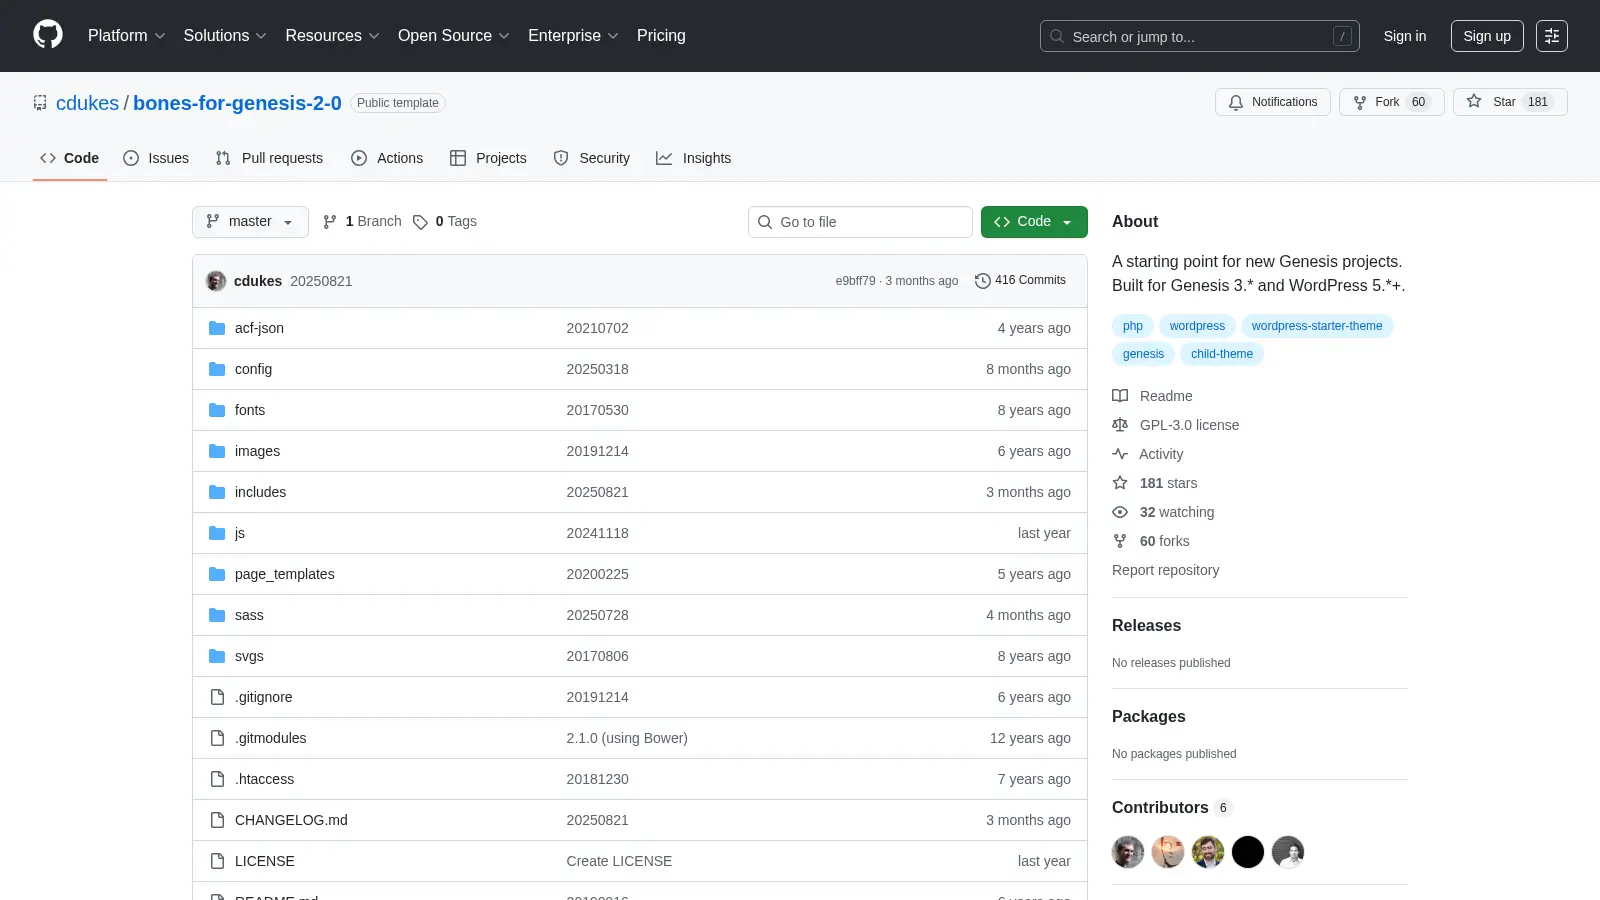Switch to the Security tab
The height and width of the screenshot is (900, 1600).
coord(591,158)
